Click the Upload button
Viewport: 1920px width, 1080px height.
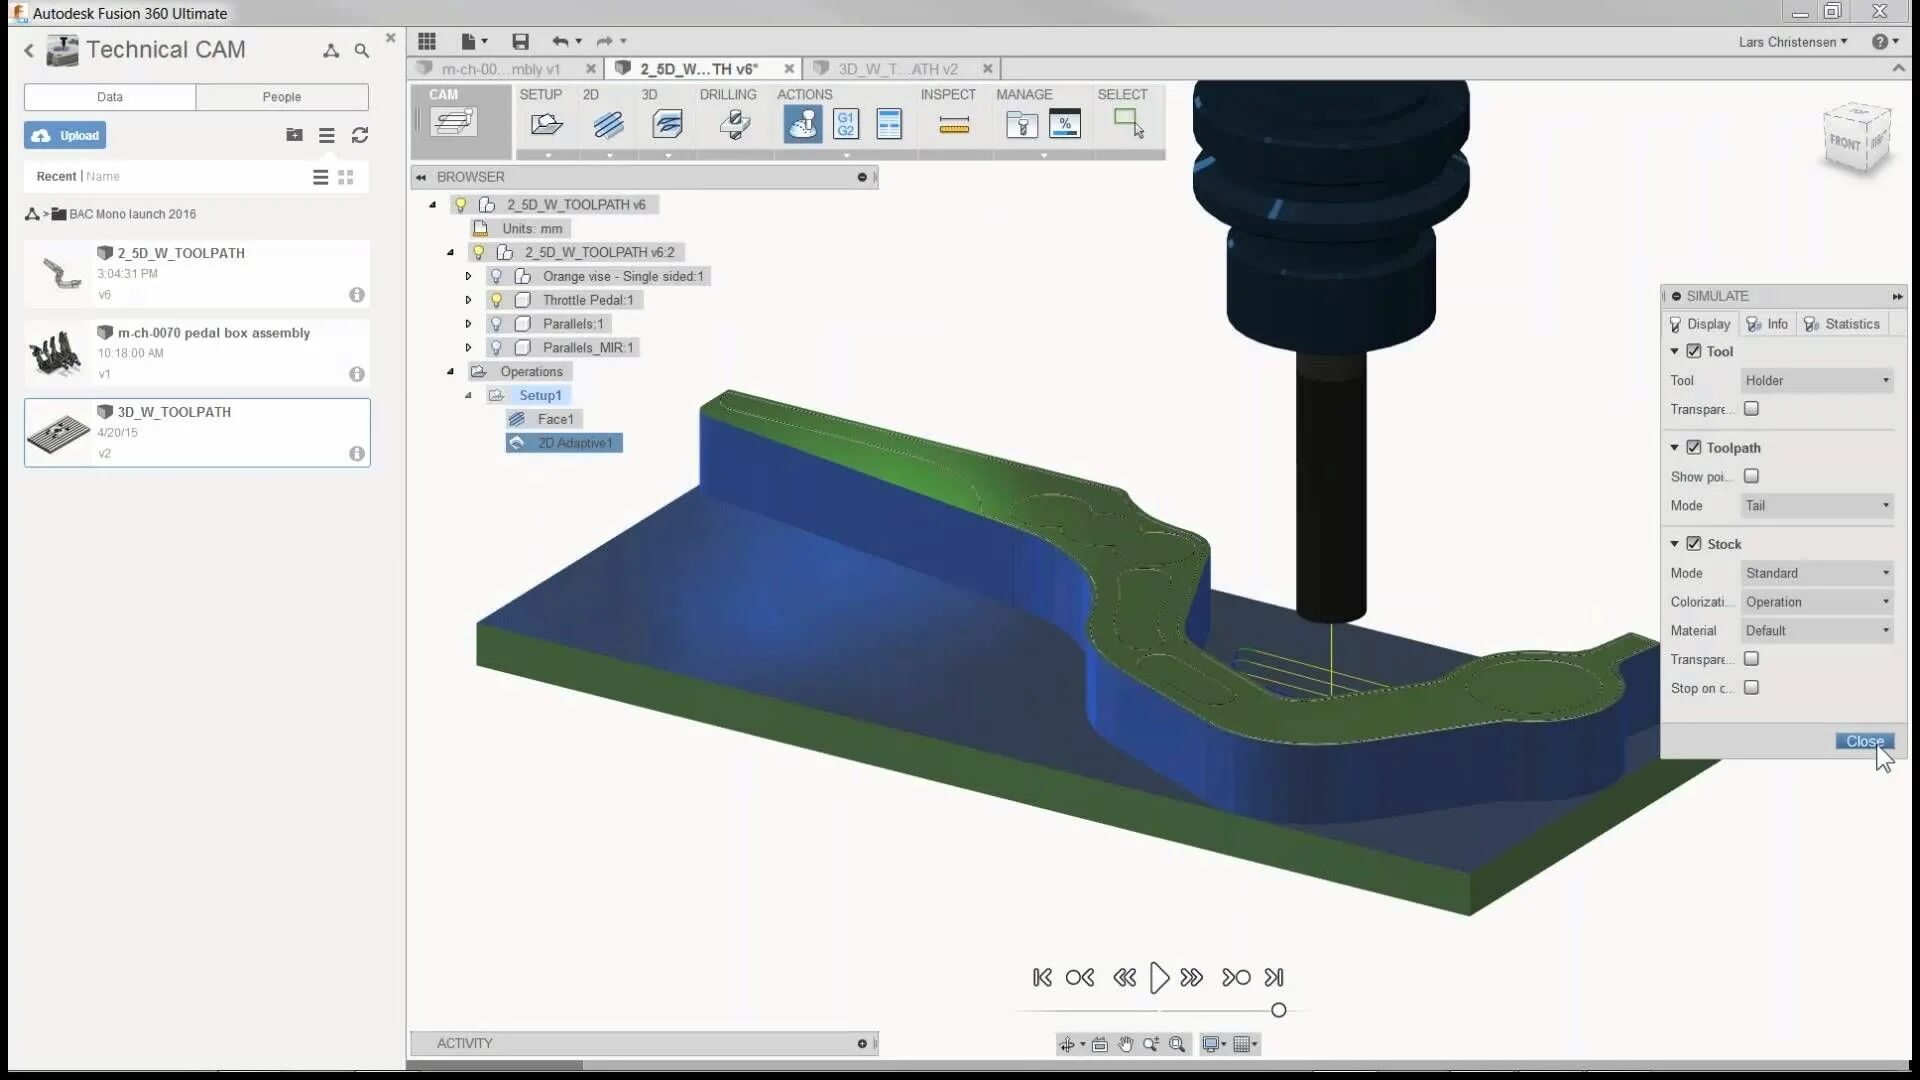coord(65,135)
